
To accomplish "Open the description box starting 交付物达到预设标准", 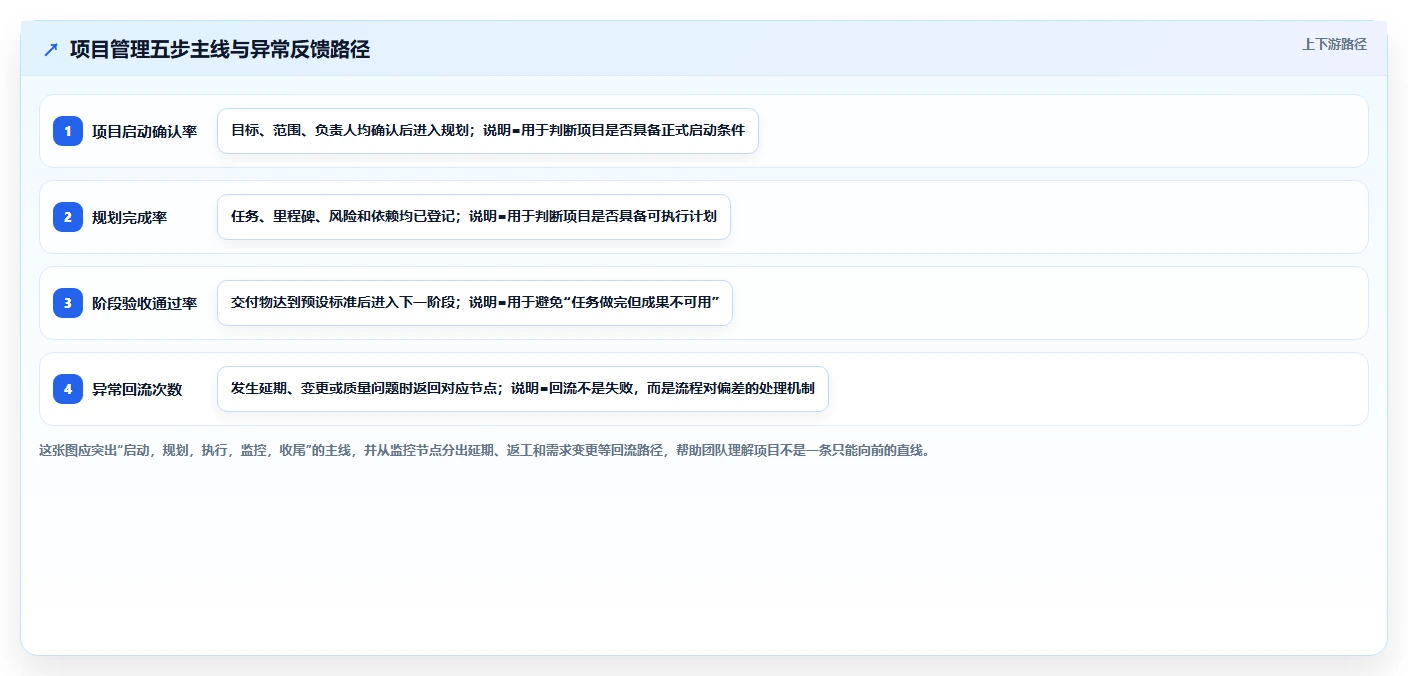I will pos(475,303).
